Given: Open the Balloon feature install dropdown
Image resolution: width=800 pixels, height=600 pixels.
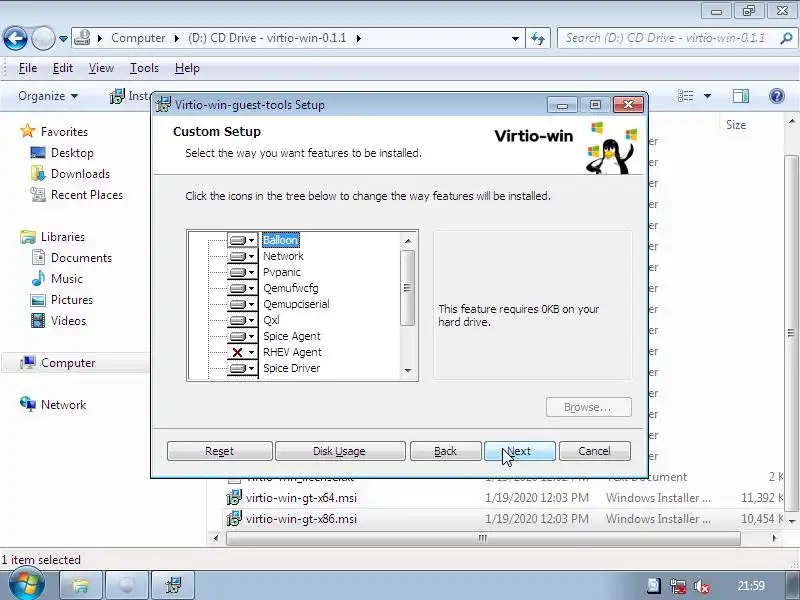Looking at the screenshot, I should [x=242, y=240].
